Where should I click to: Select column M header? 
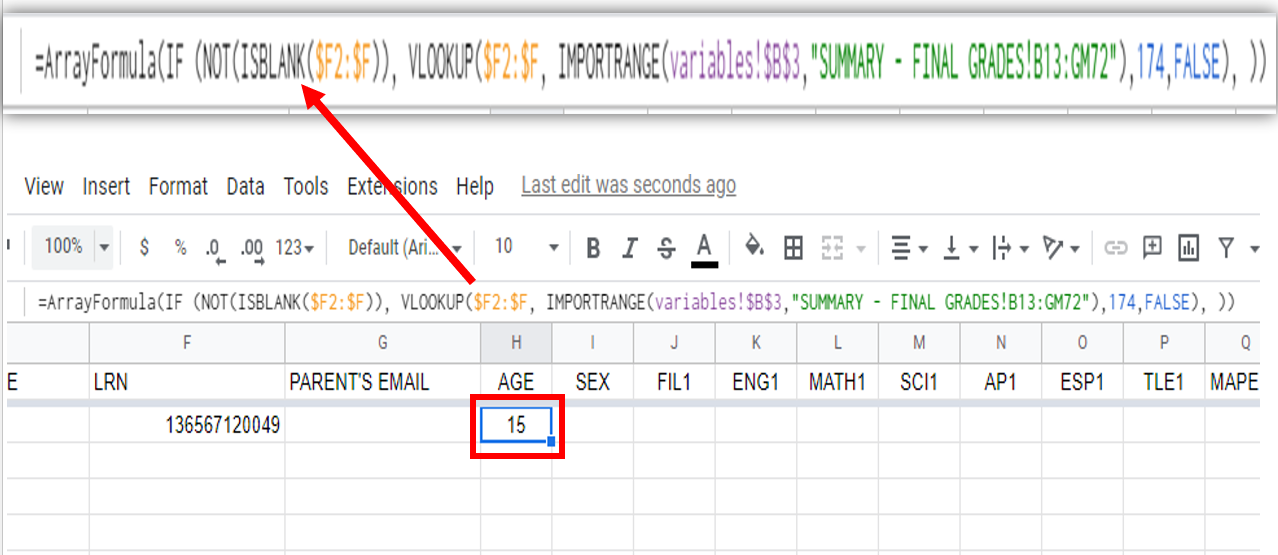tap(919, 343)
